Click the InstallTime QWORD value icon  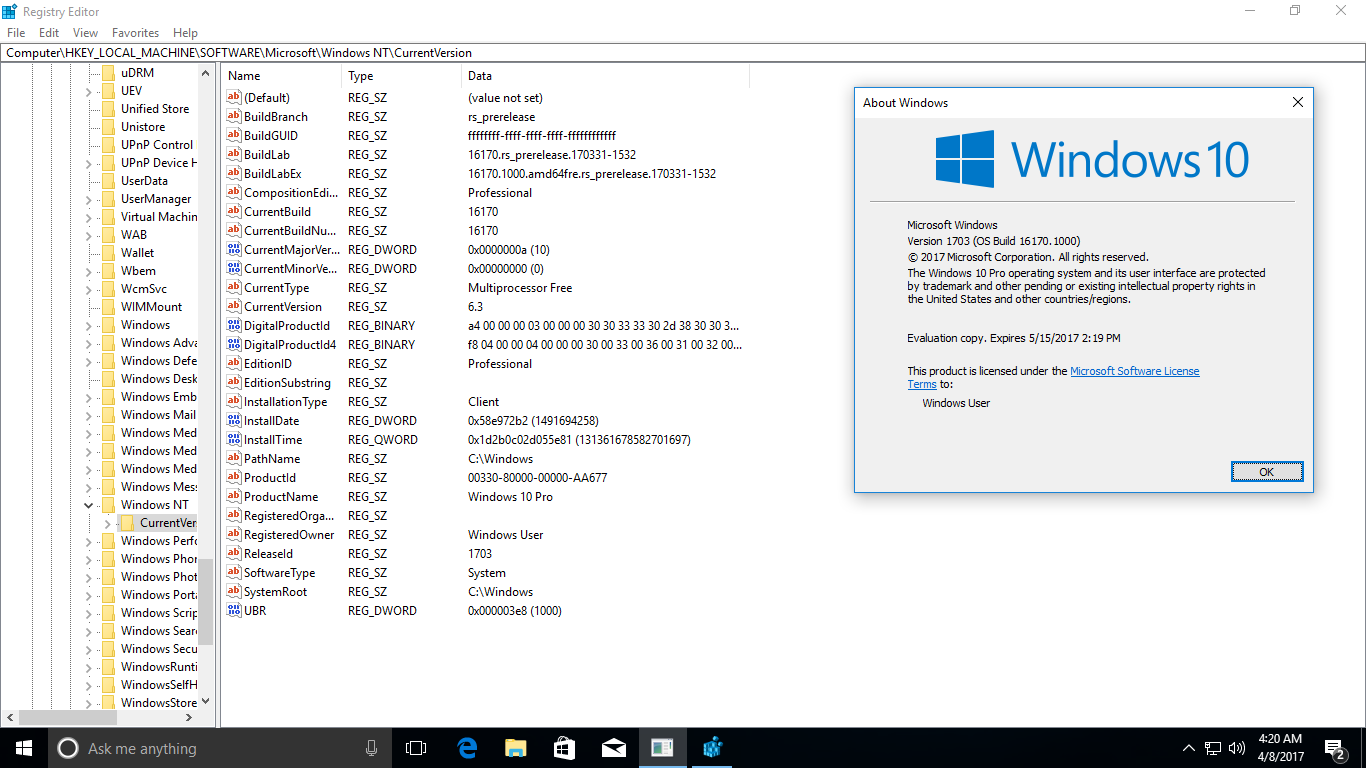point(234,440)
